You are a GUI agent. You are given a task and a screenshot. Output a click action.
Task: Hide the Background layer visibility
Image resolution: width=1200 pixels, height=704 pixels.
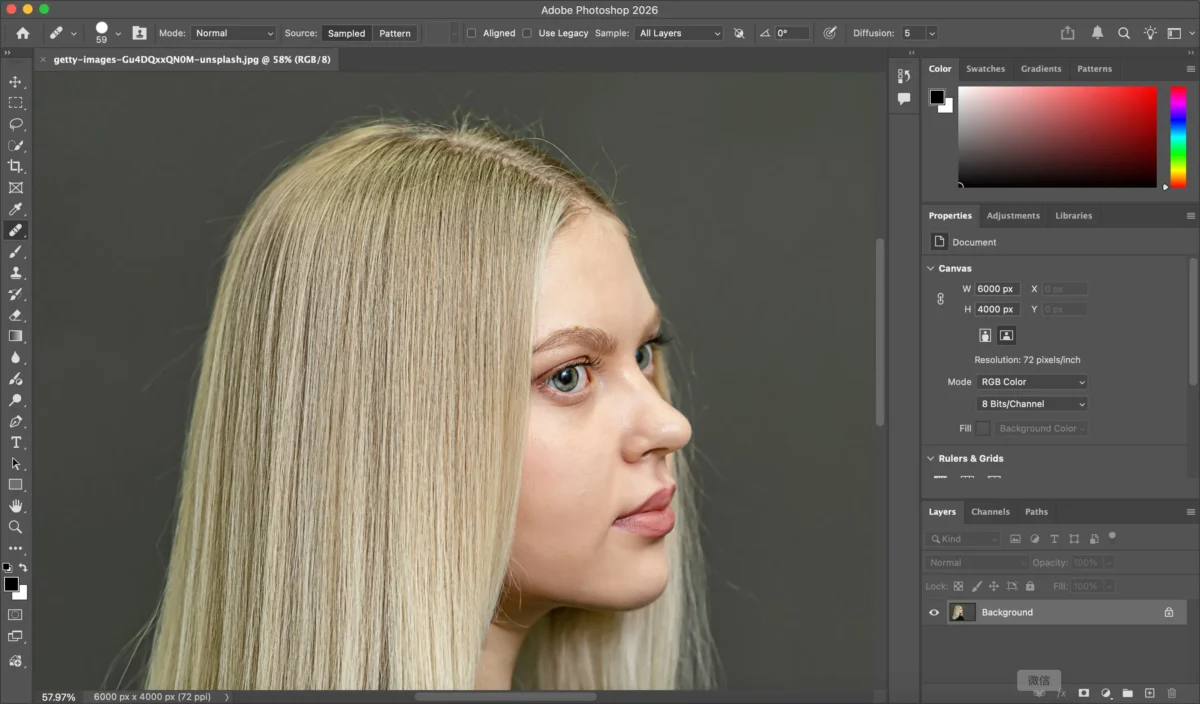point(933,612)
